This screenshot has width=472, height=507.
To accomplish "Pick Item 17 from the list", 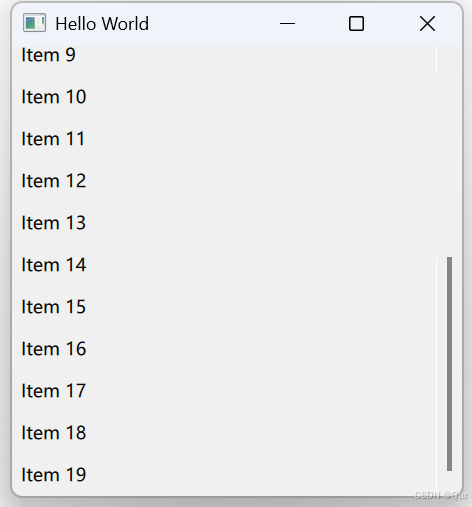I will click(224, 391).
